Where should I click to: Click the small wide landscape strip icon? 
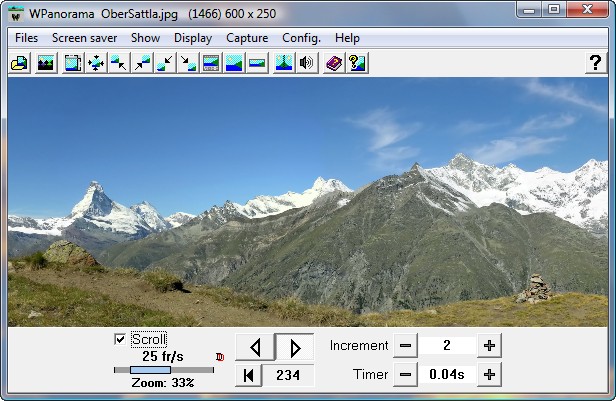click(257, 63)
